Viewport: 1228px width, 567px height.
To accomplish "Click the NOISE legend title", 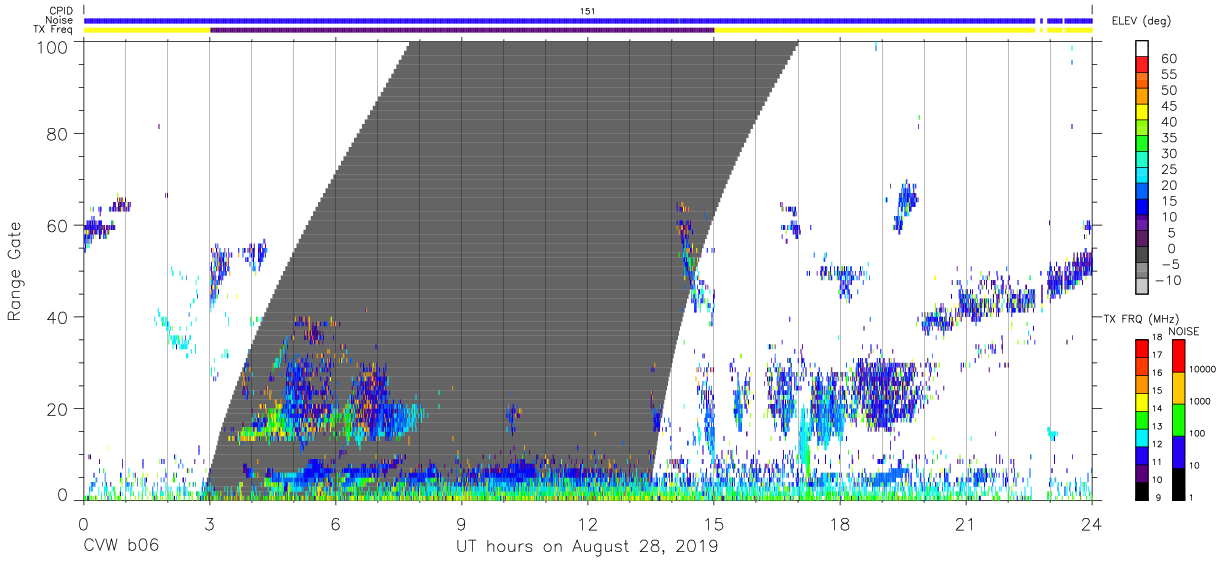I will [1185, 331].
